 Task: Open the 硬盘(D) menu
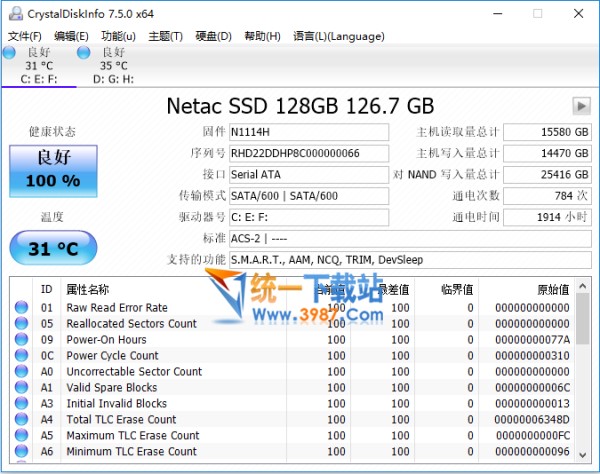pyautogui.click(x=213, y=36)
